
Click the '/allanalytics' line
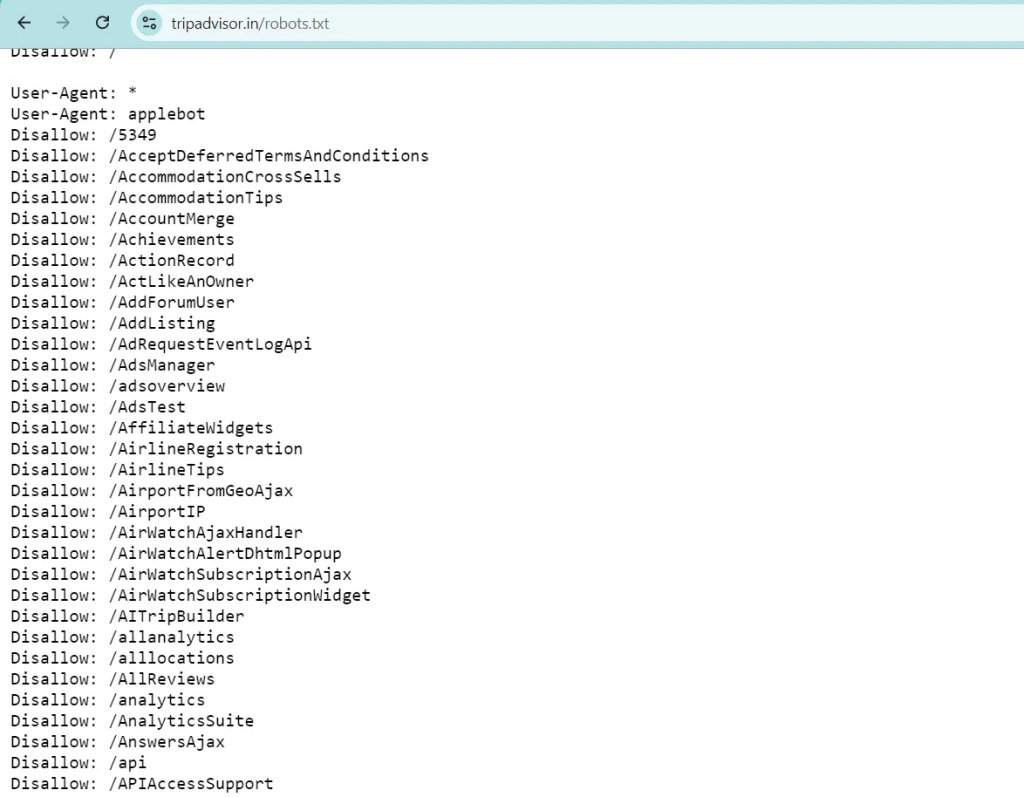(x=122, y=636)
